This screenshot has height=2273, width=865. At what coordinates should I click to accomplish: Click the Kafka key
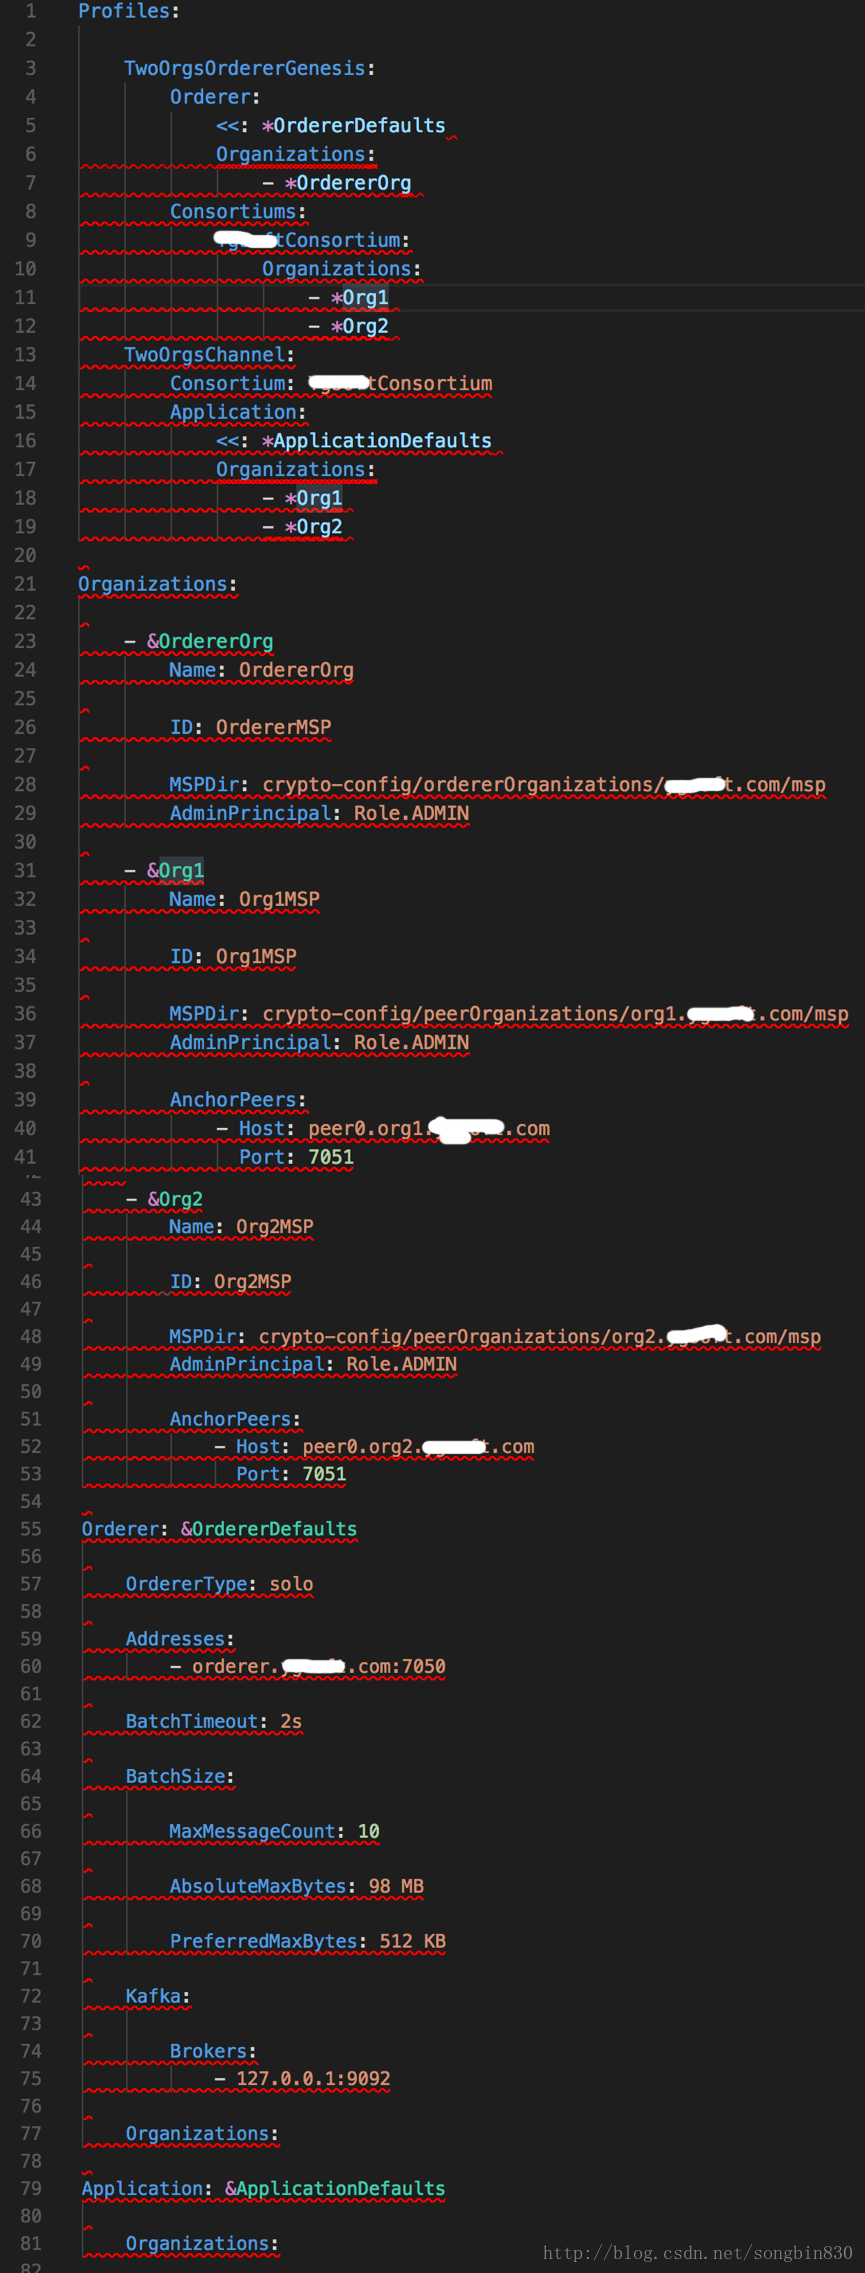tap(153, 1996)
